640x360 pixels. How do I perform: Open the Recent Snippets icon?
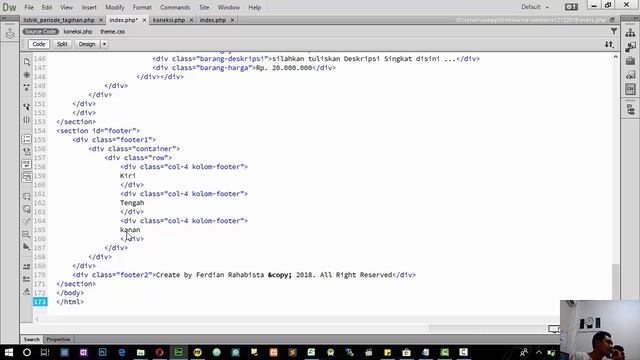(x=27, y=234)
